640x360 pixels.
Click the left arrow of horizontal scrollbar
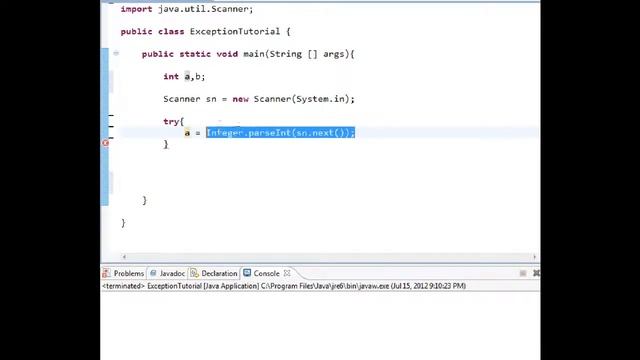[124, 257]
